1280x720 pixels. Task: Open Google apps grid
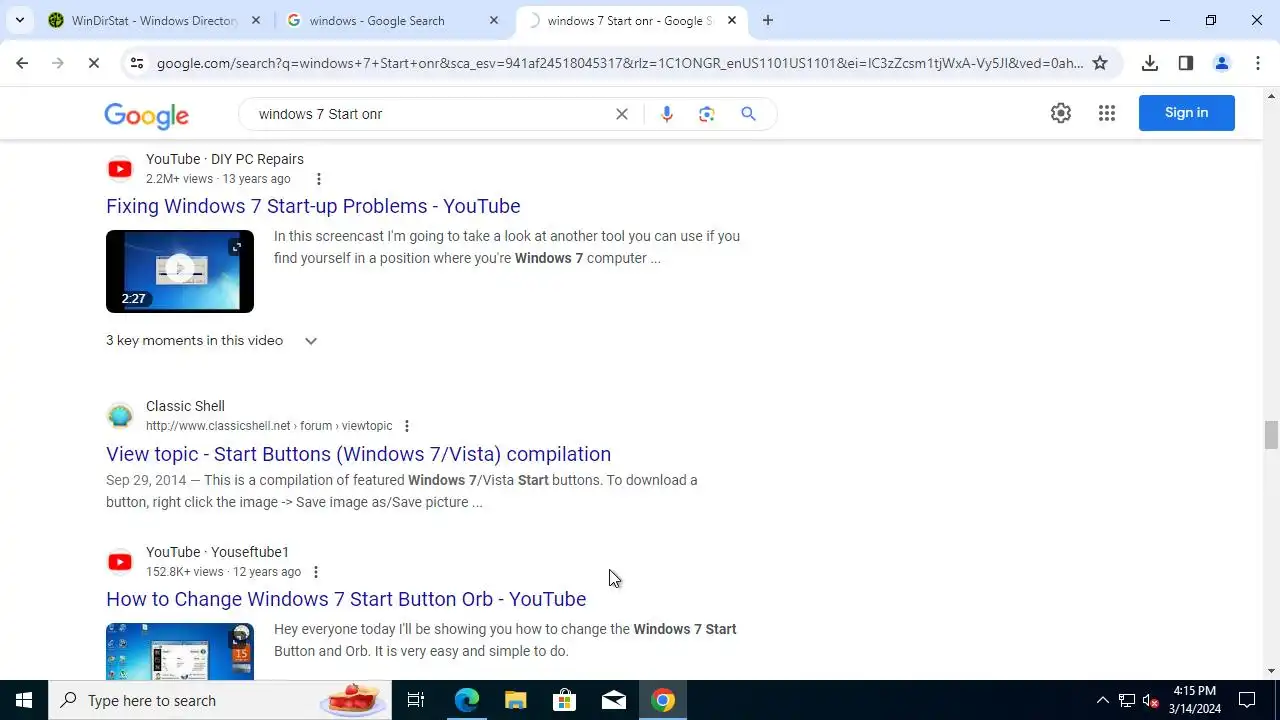pos(1107,113)
